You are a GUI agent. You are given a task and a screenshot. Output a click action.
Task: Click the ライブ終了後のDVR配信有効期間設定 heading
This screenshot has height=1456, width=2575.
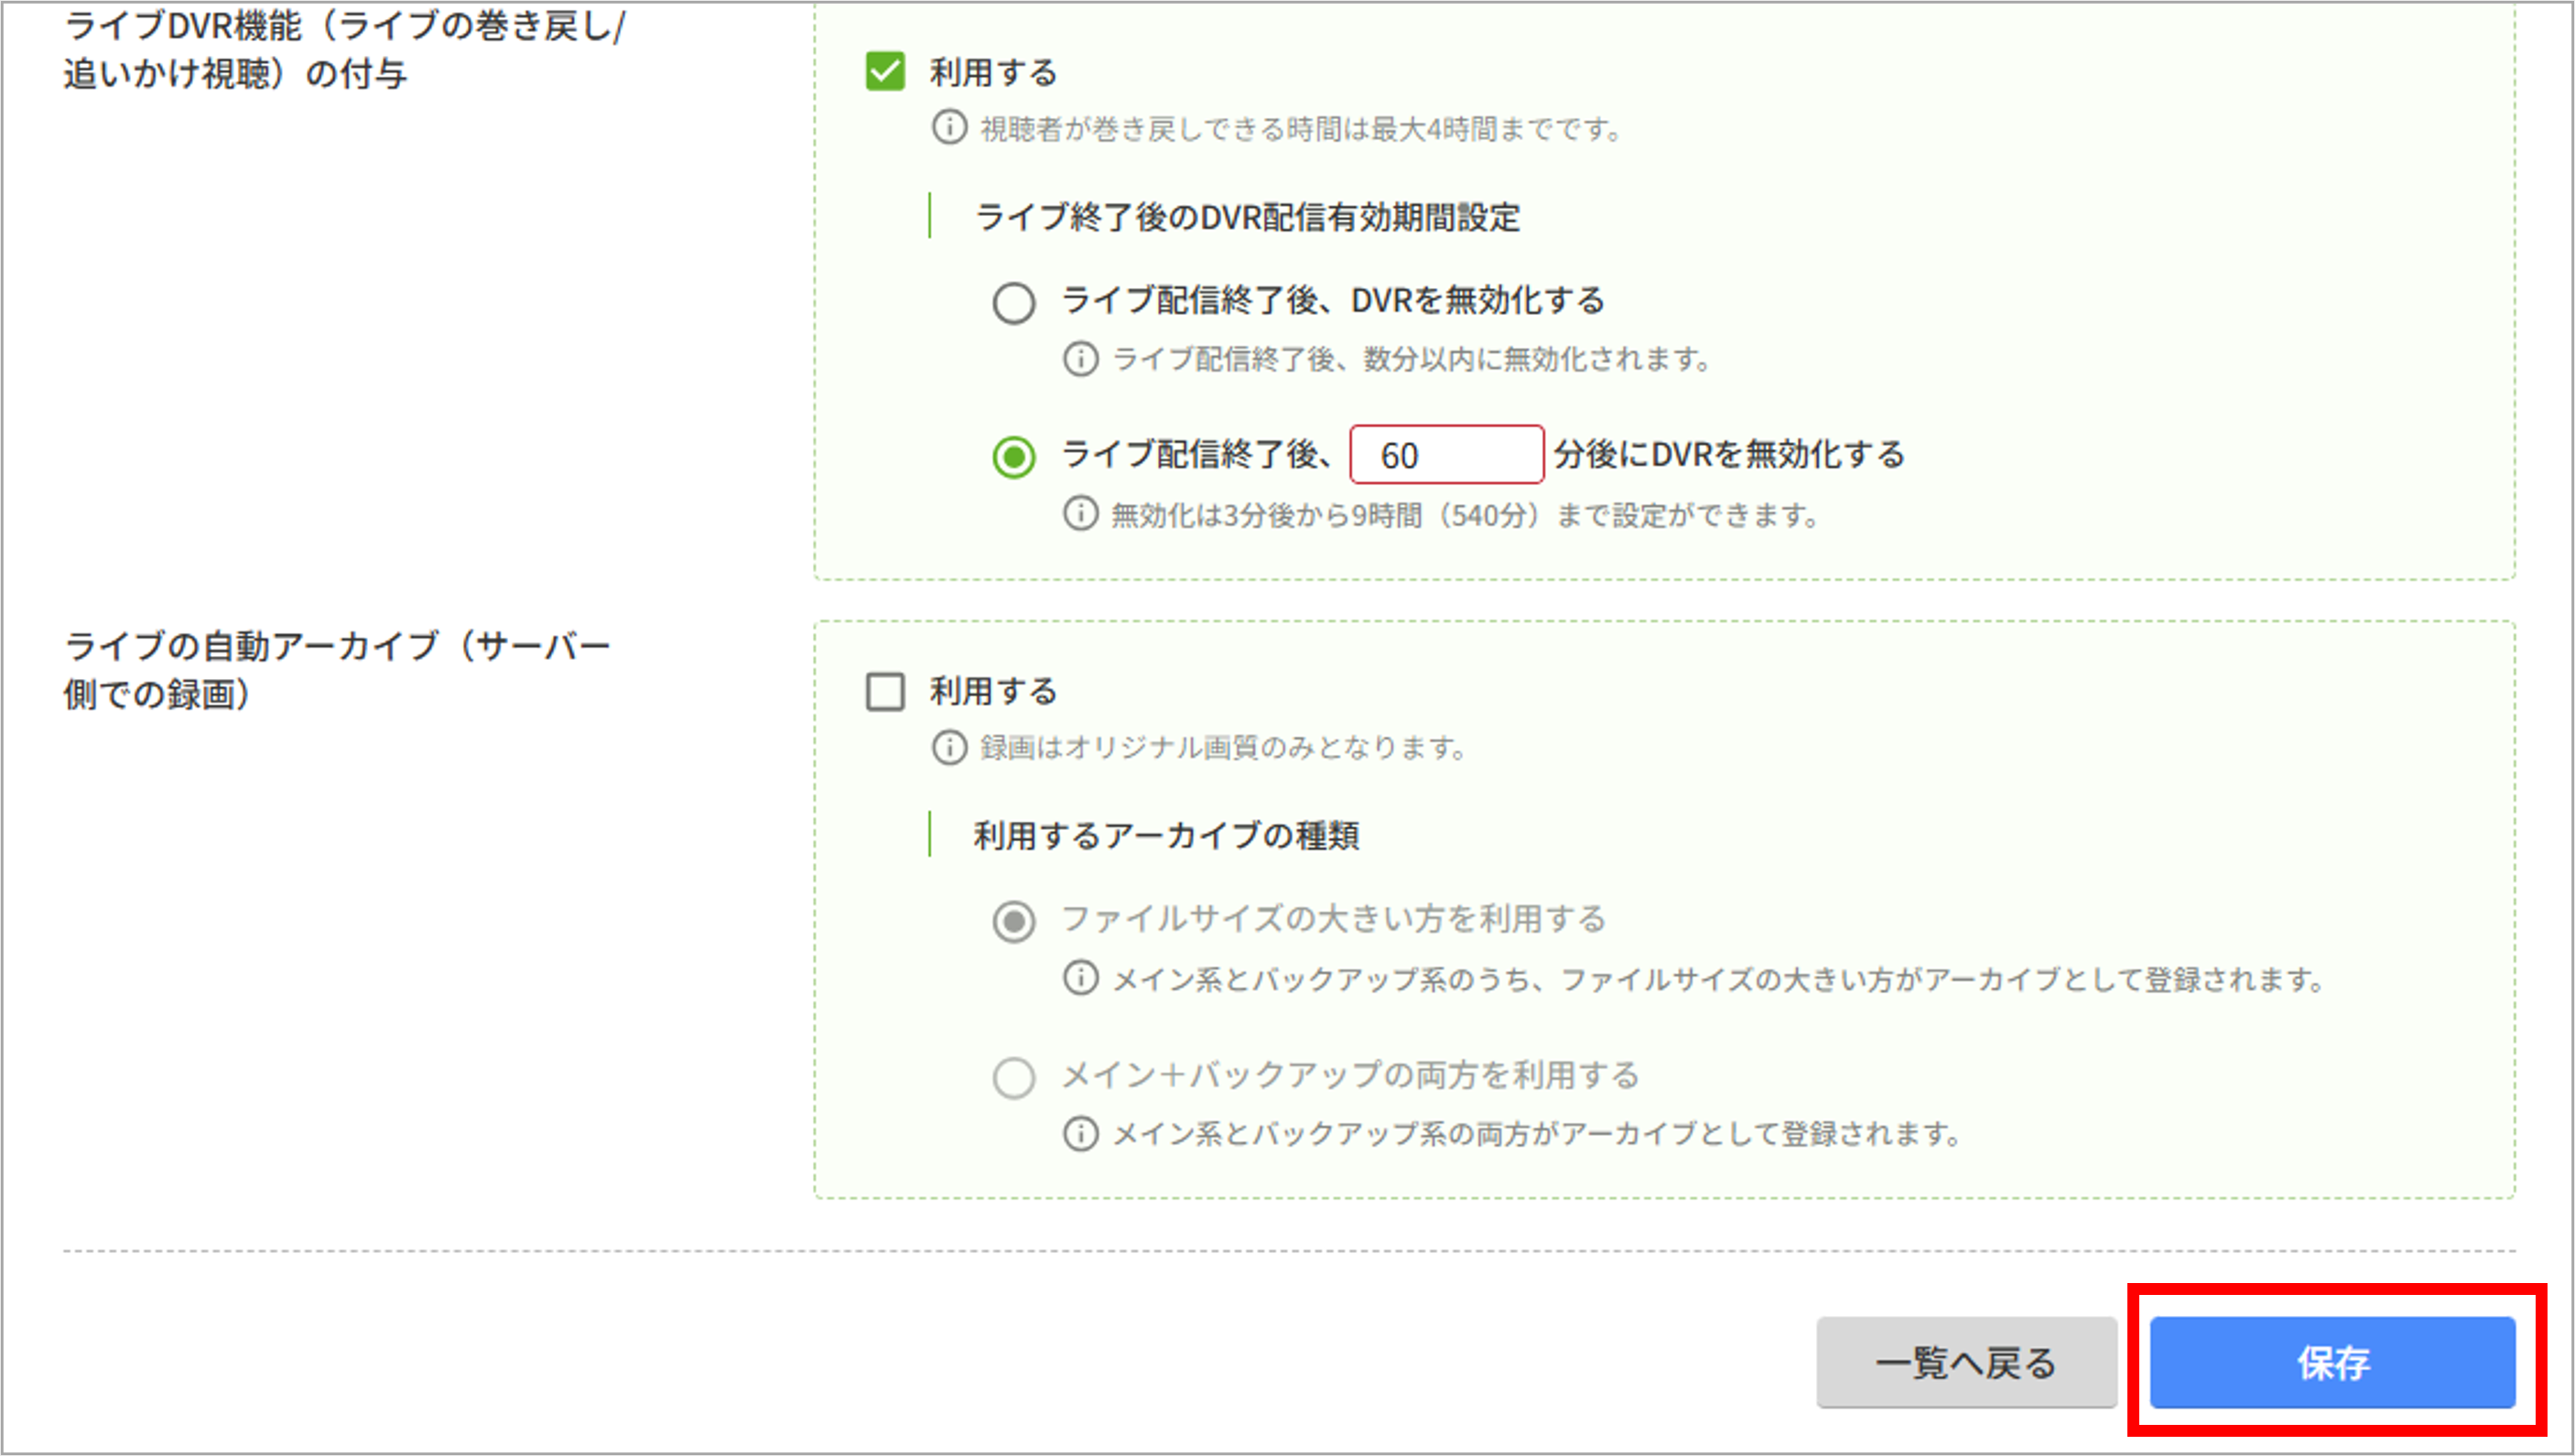click(x=1247, y=217)
